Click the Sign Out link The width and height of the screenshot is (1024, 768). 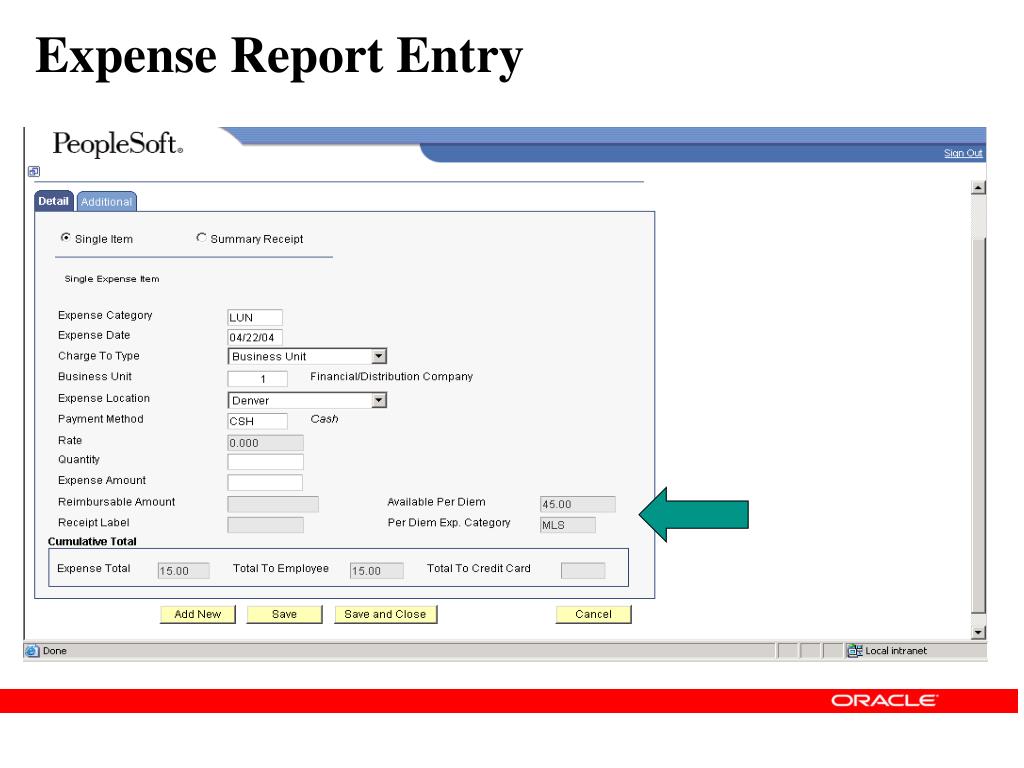click(963, 153)
